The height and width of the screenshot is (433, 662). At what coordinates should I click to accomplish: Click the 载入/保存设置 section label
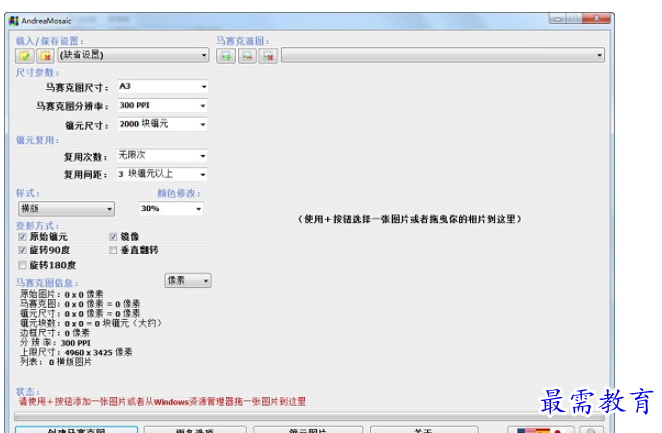click(50, 41)
